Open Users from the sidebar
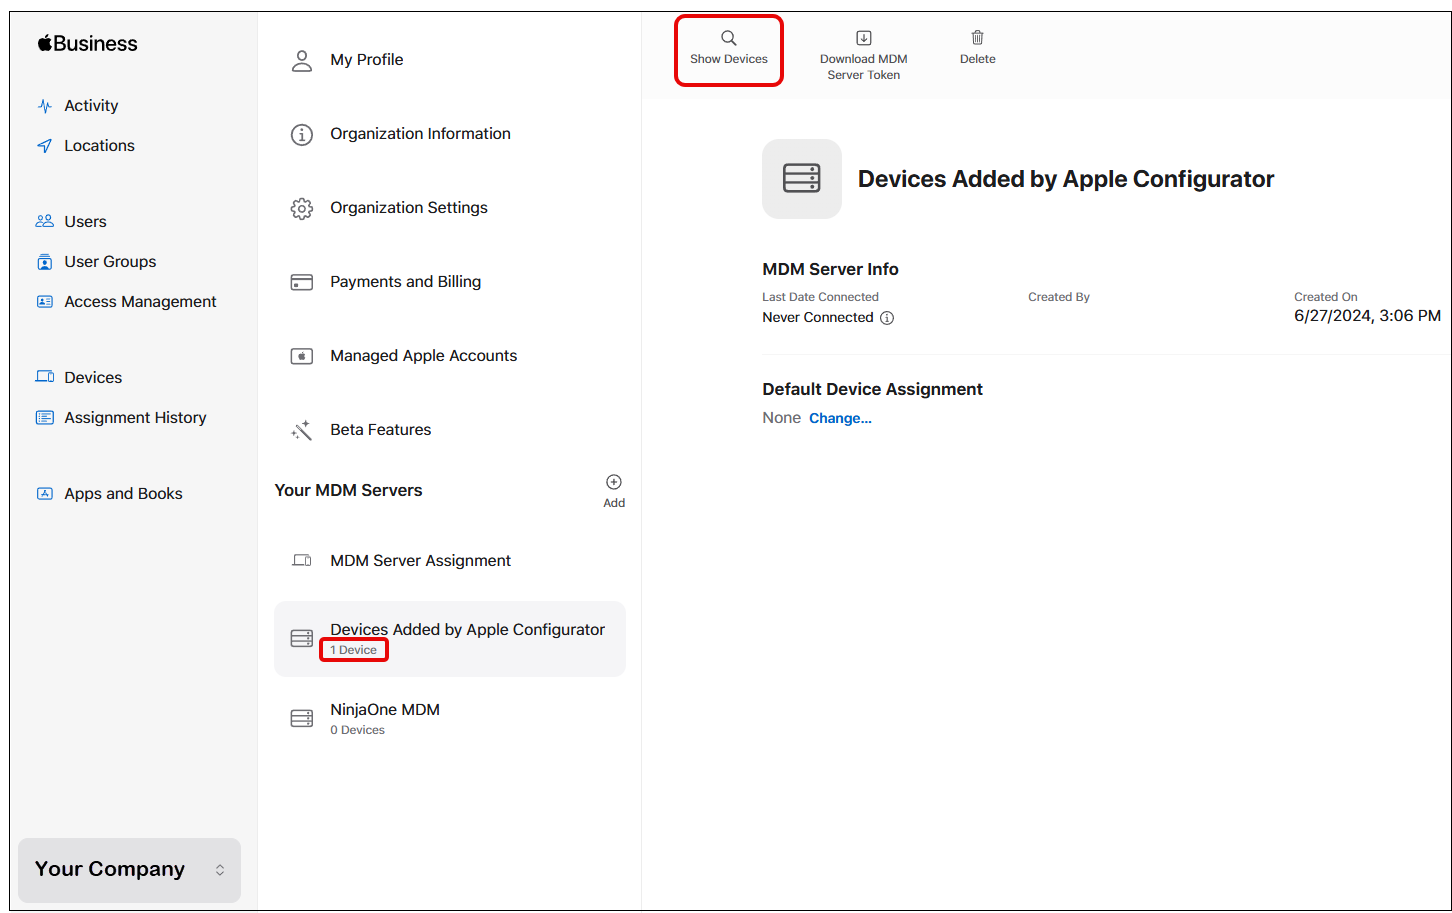 point(85,221)
